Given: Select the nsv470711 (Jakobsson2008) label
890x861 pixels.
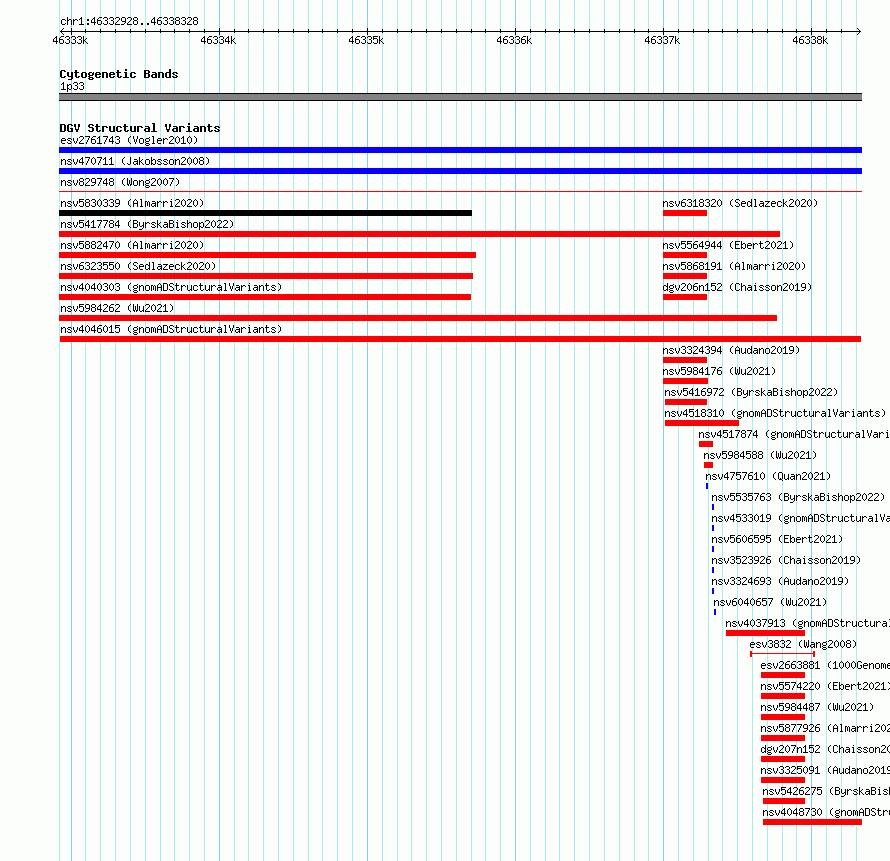Looking at the screenshot, I should coord(135,161).
